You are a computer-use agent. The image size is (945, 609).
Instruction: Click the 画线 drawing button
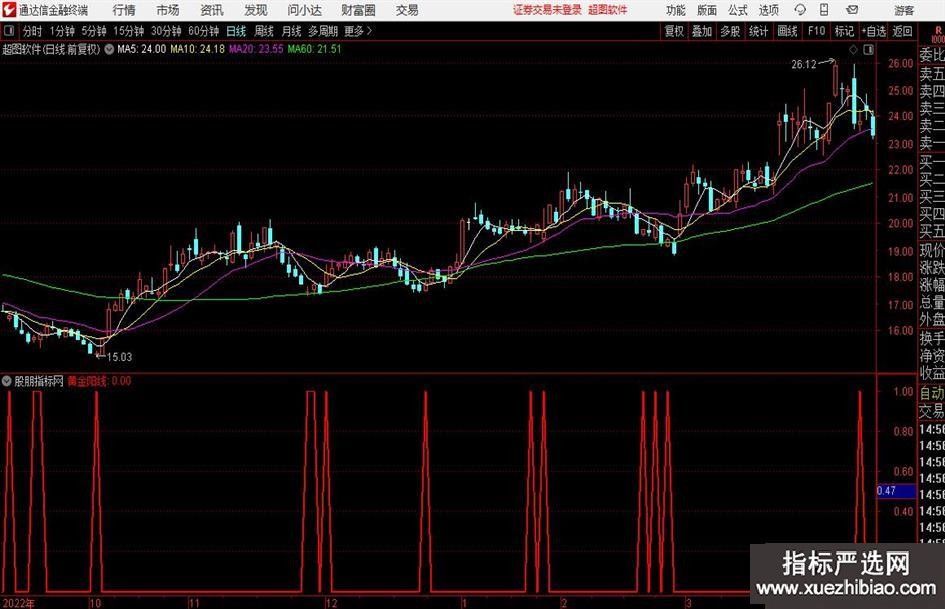pyautogui.click(x=787, y=31)
